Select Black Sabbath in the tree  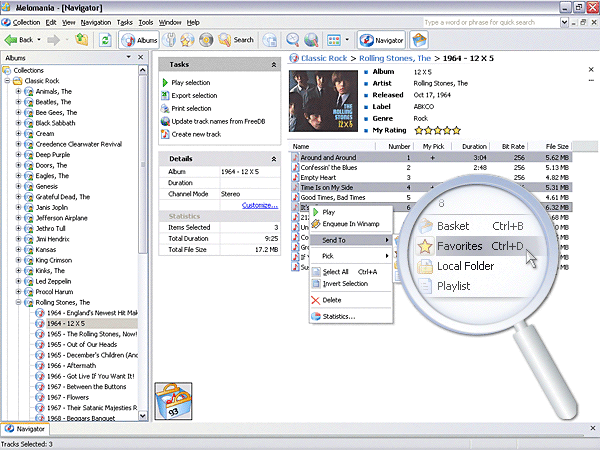pos(55,123)
